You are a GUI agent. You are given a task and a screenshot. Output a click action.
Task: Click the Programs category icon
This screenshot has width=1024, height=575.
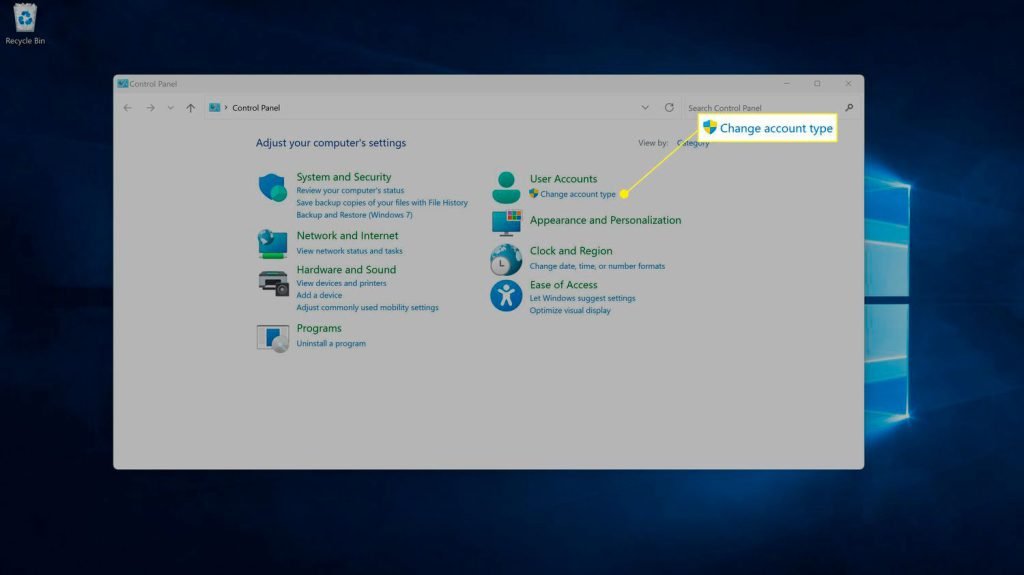pyautogui.click(x=272, y=338)
